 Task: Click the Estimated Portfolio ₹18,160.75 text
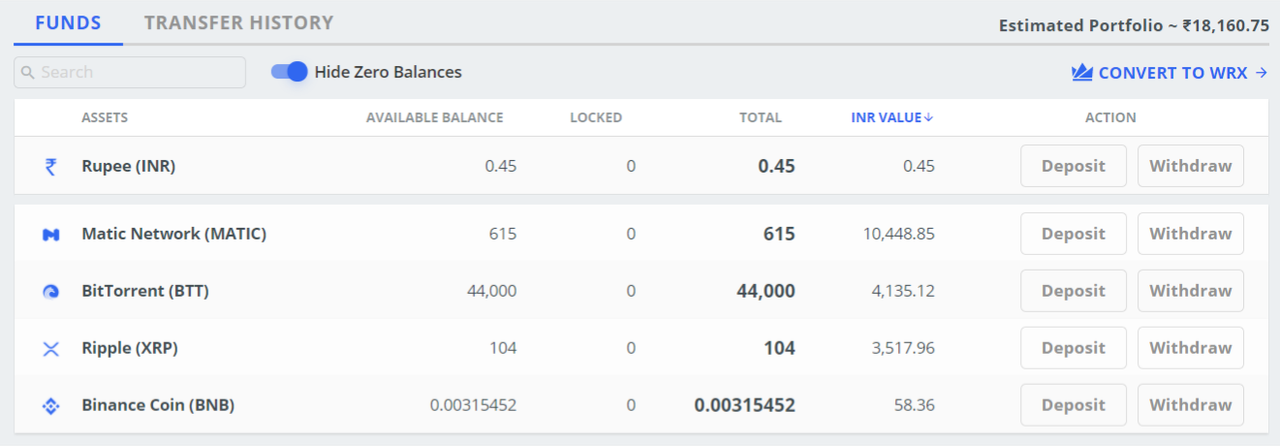(x=1134, y=26)
